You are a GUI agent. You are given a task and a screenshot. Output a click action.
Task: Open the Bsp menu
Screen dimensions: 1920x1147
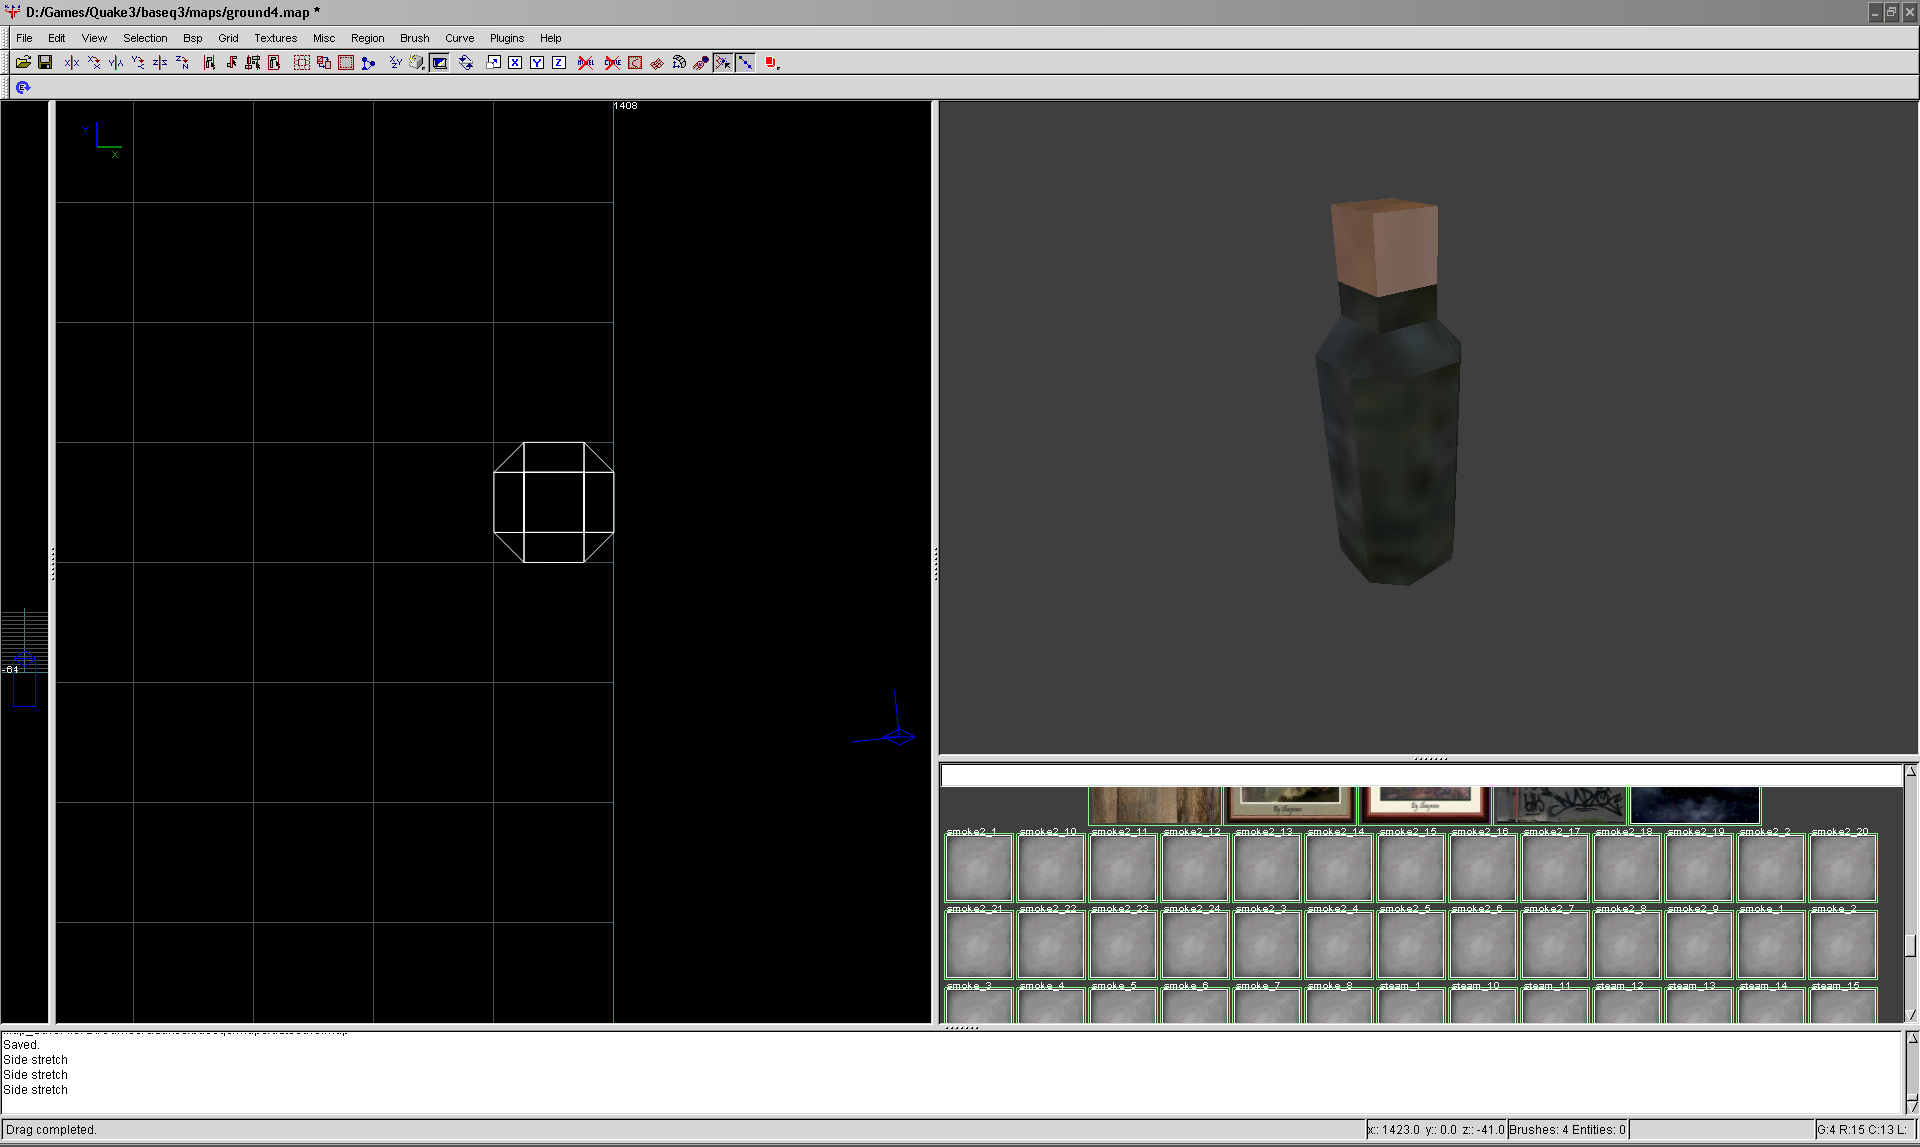[x=192, y=38]
